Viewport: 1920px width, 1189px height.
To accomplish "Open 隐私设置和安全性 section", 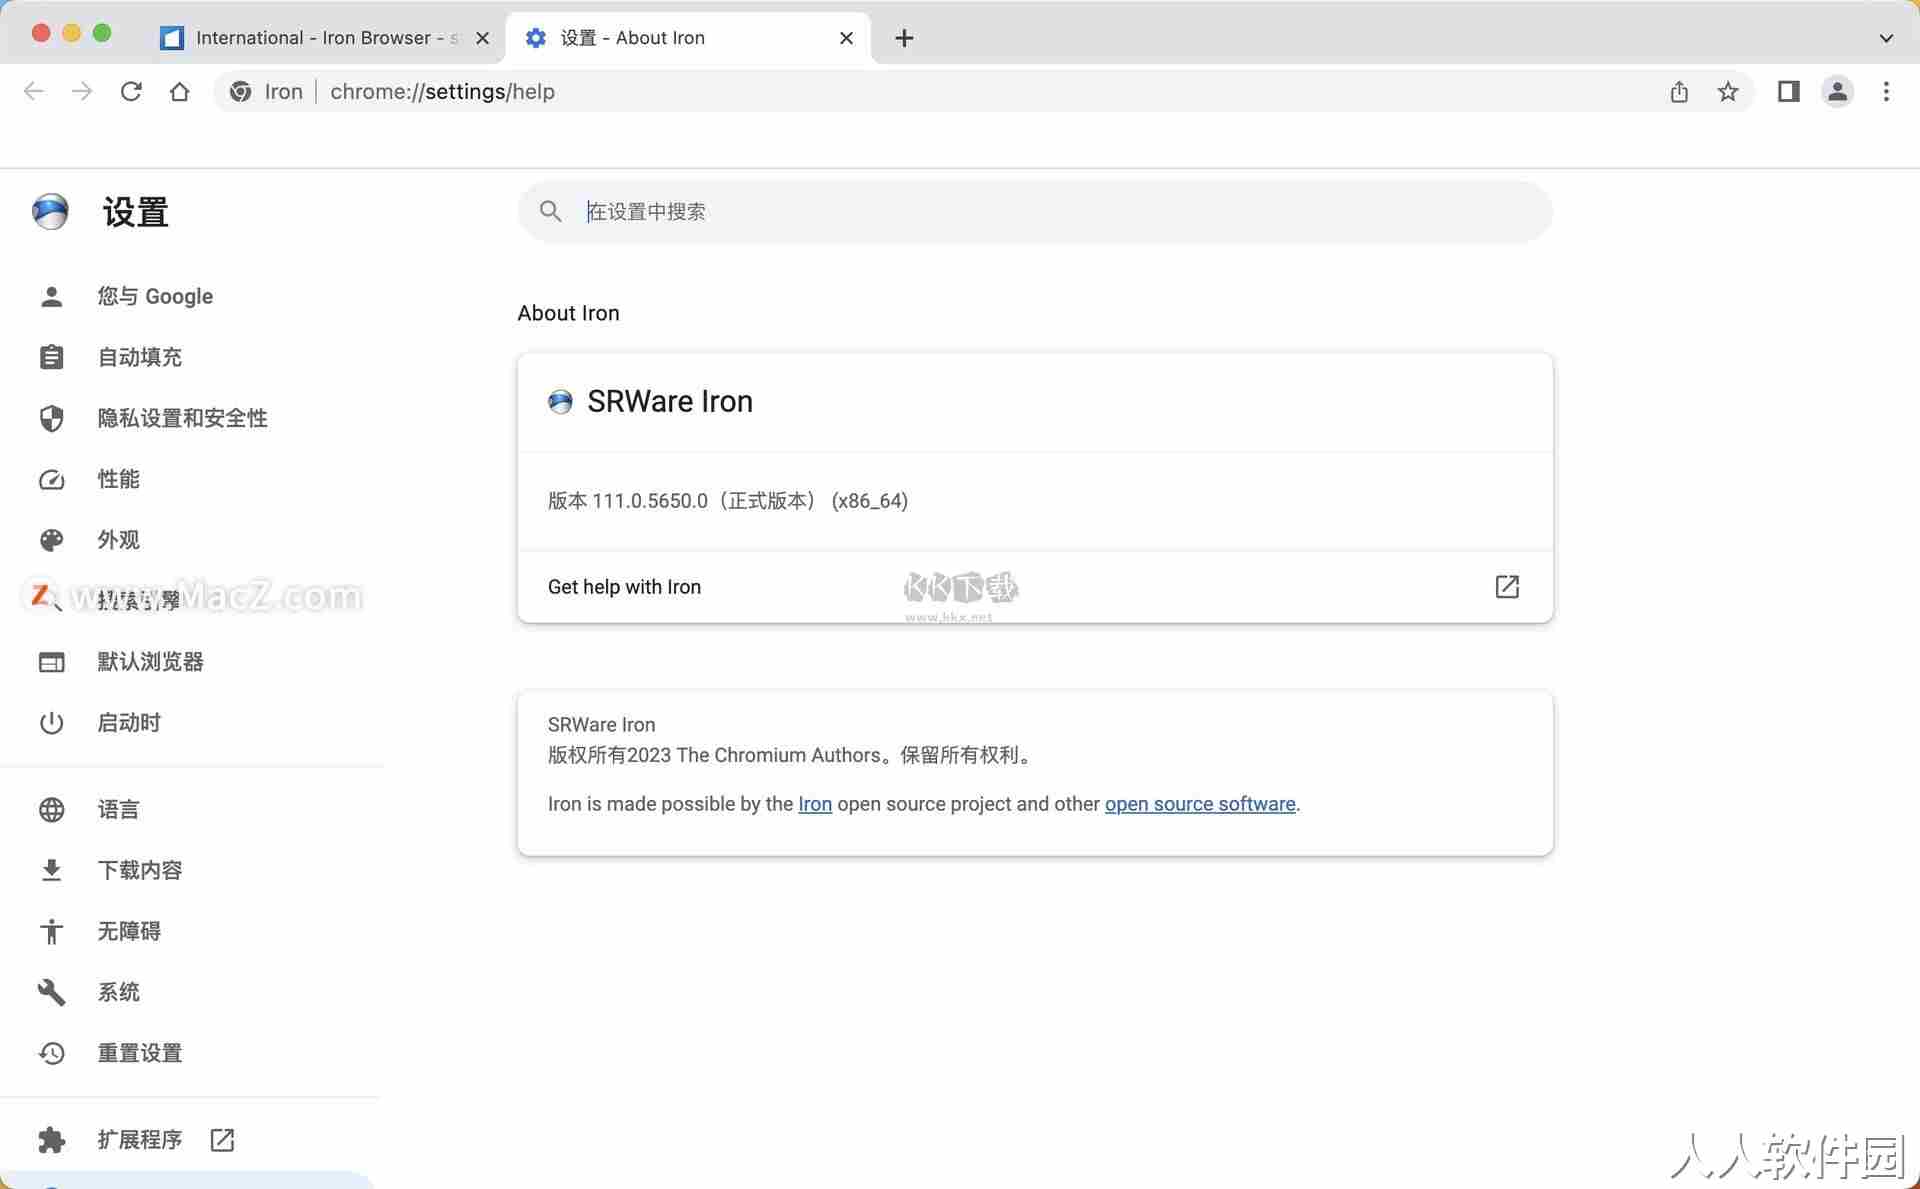I will [x=182, y=418].
